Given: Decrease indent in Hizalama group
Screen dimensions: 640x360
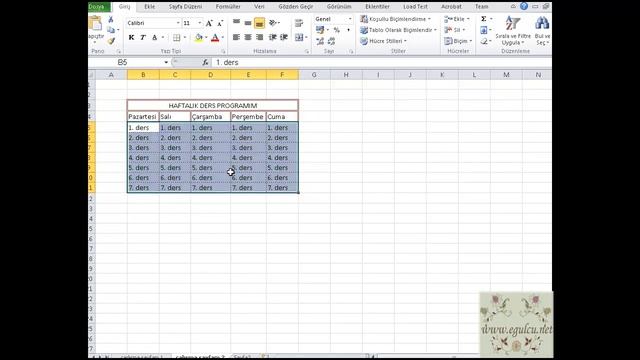Looking at the screenshot, I should 273,37.
